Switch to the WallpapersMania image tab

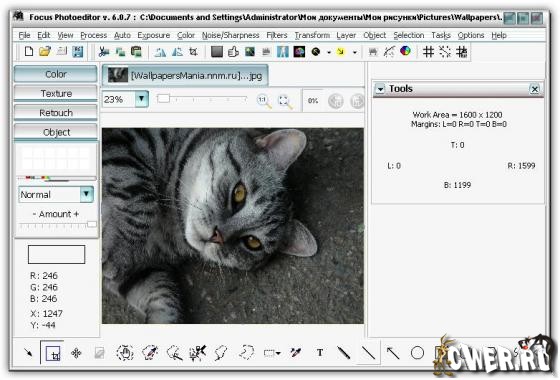185,75
